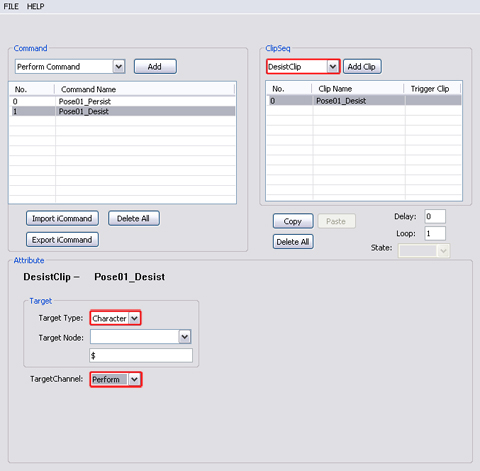
Task: Open the HELP menu
Action: 35,6
